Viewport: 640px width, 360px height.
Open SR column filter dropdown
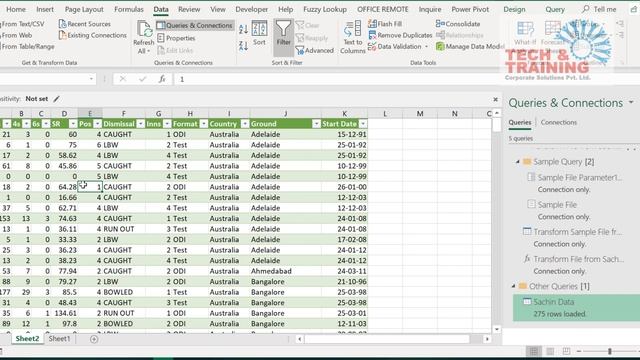[73, 124]
